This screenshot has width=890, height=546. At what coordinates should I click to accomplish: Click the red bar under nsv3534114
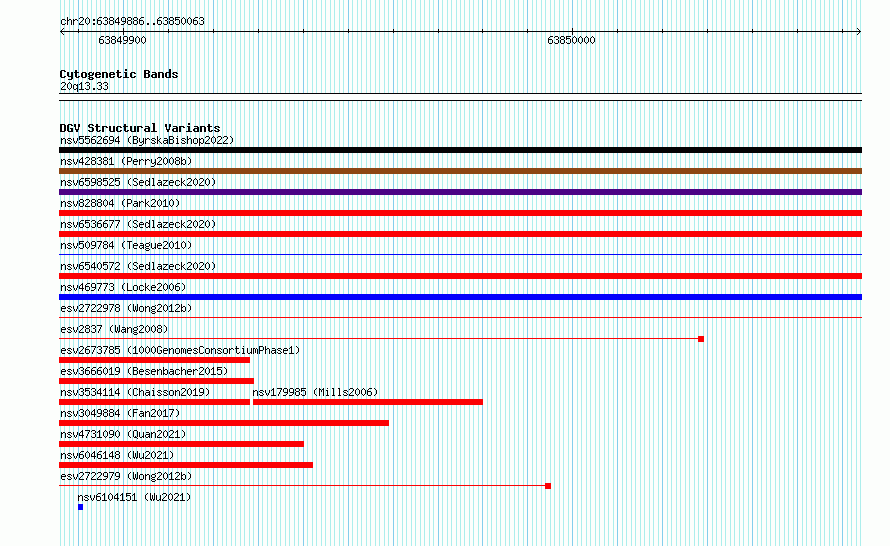154,402
